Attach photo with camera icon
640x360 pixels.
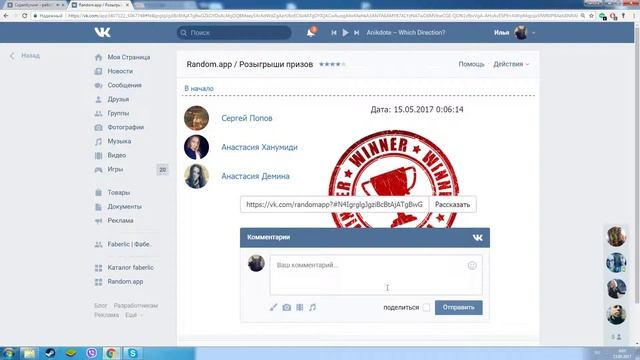click(x=287, y=307)
